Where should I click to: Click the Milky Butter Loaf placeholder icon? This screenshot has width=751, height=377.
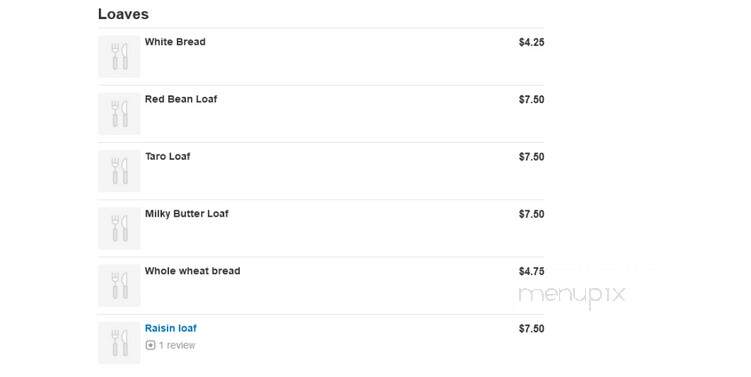click(119, 228)
